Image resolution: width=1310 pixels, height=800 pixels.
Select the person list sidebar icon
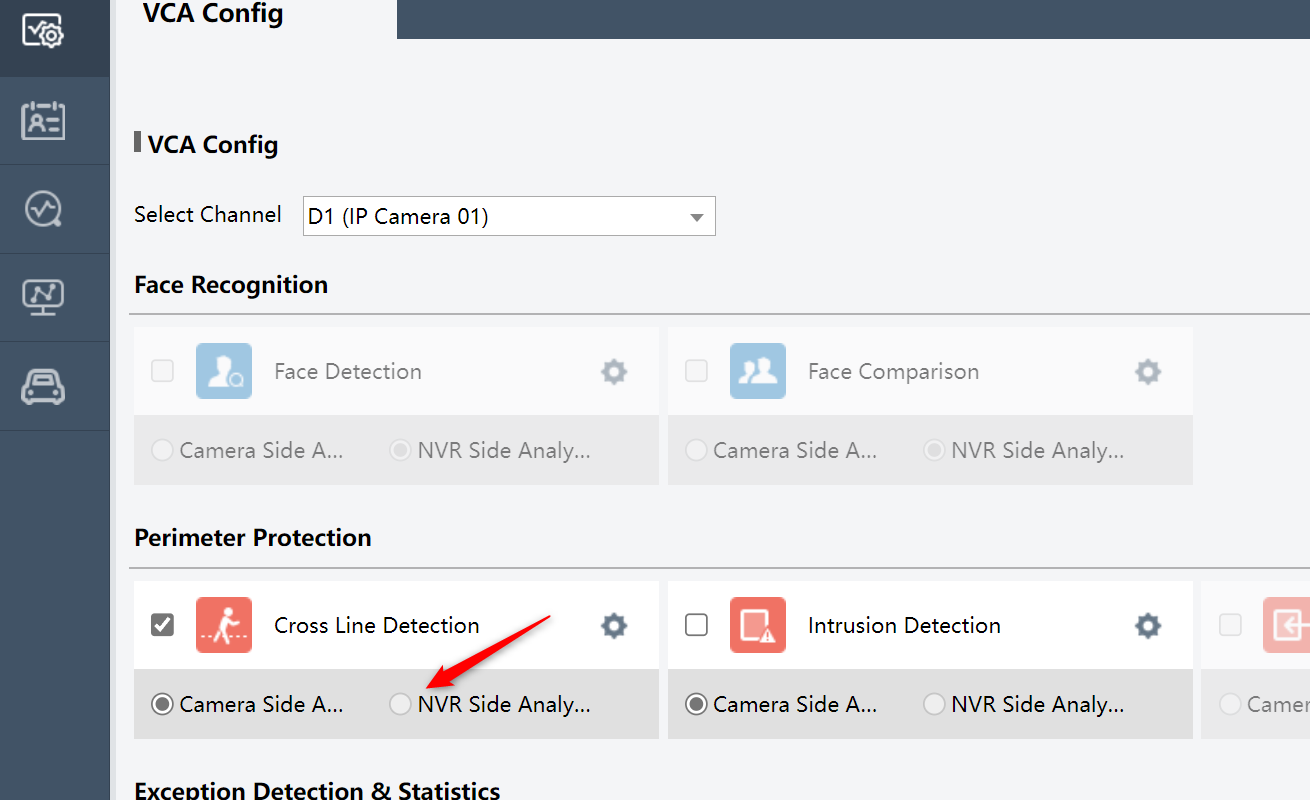(43, 119)
